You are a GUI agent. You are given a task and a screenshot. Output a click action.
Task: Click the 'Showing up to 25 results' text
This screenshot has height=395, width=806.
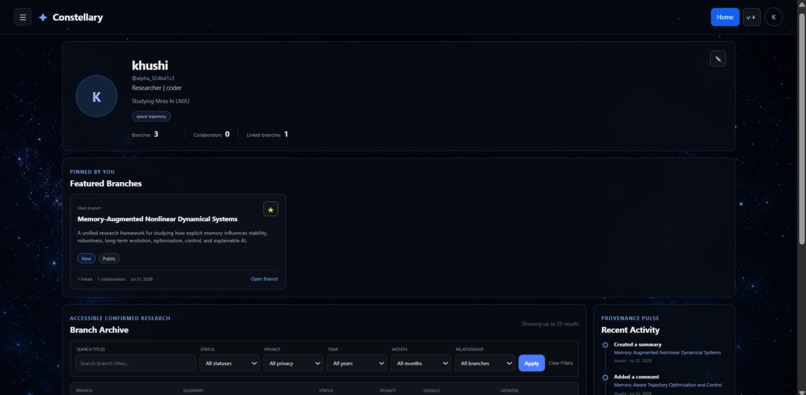(x=550, y=324)
